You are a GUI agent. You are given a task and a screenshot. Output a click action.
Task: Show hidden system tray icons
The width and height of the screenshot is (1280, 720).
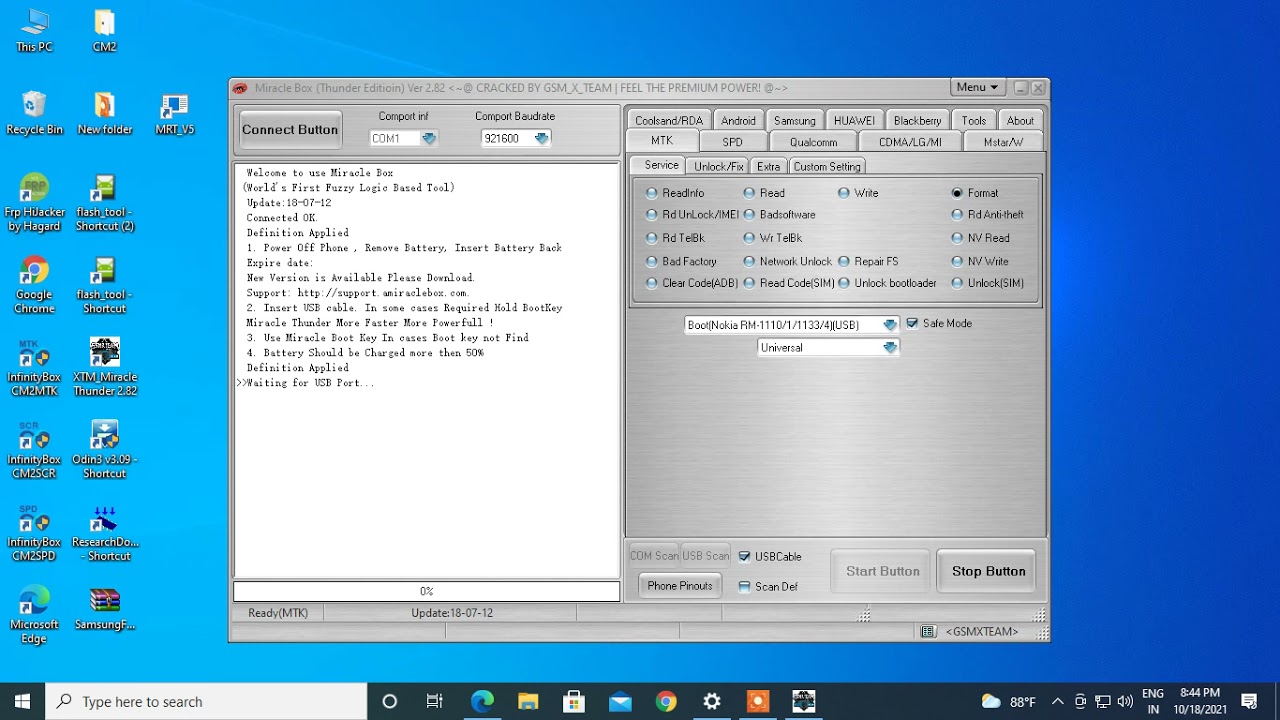point(1058,701)
